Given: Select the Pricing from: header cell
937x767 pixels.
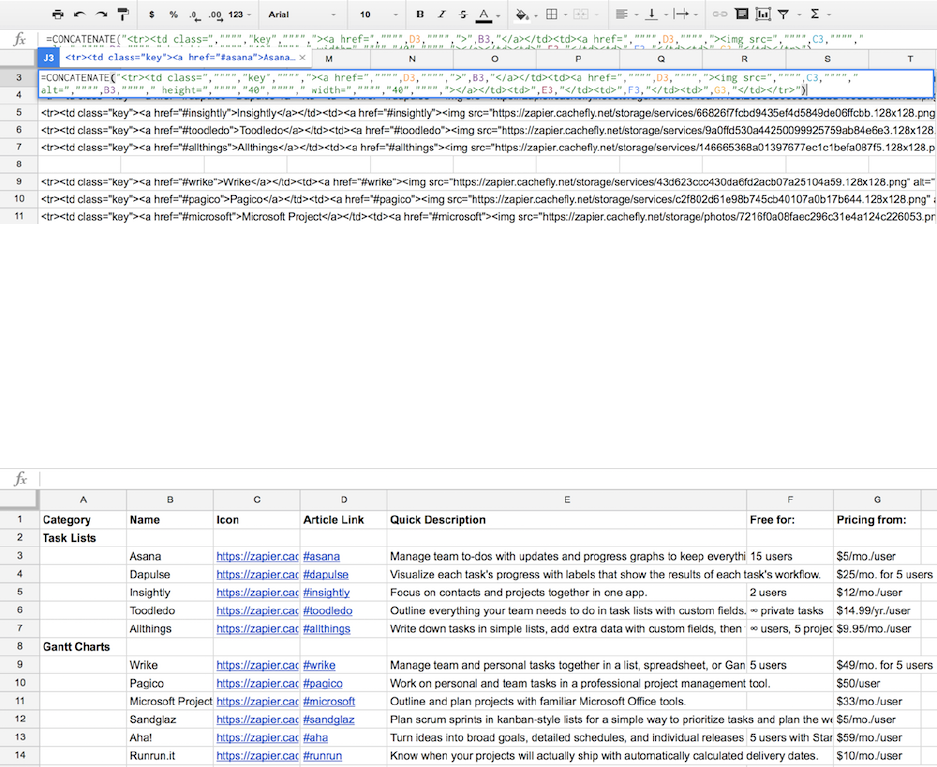Looking at the screenshot, I should pyautogui.click(x=877, y=520).
